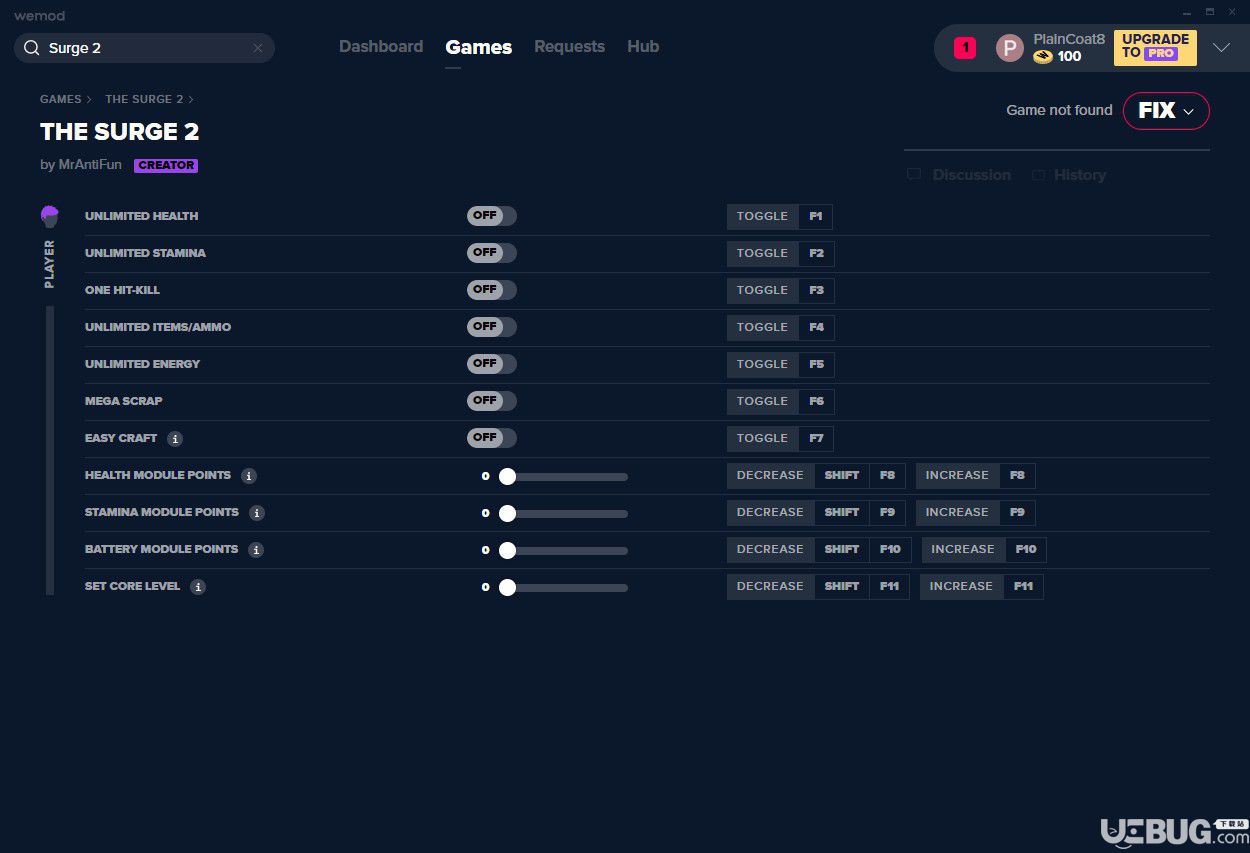Click the PlainCoat8 username
Viewport: 1250px width, 853px height.
tap(1069, 39)
